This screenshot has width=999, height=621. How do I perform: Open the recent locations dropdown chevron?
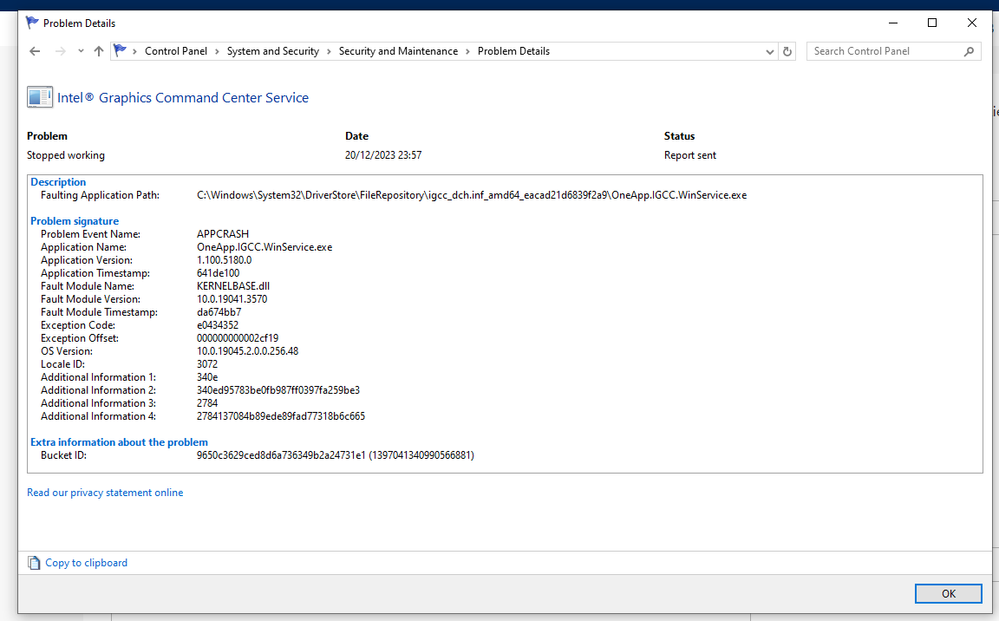tap(81, 51)
